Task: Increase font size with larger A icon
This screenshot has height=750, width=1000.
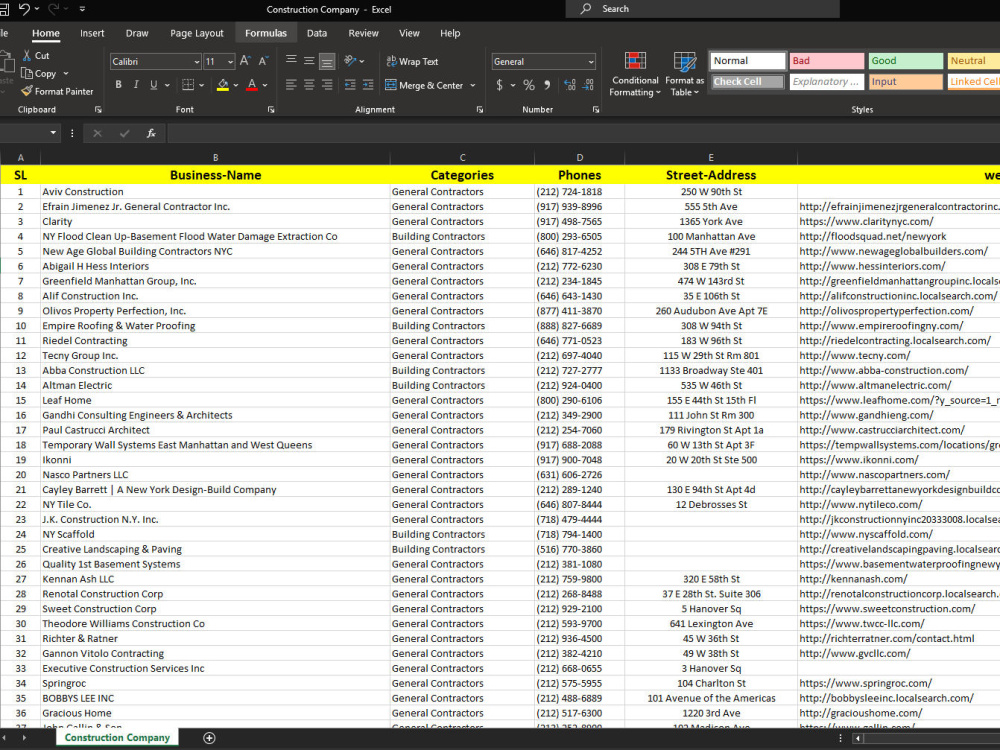Action: click(246, 61)
